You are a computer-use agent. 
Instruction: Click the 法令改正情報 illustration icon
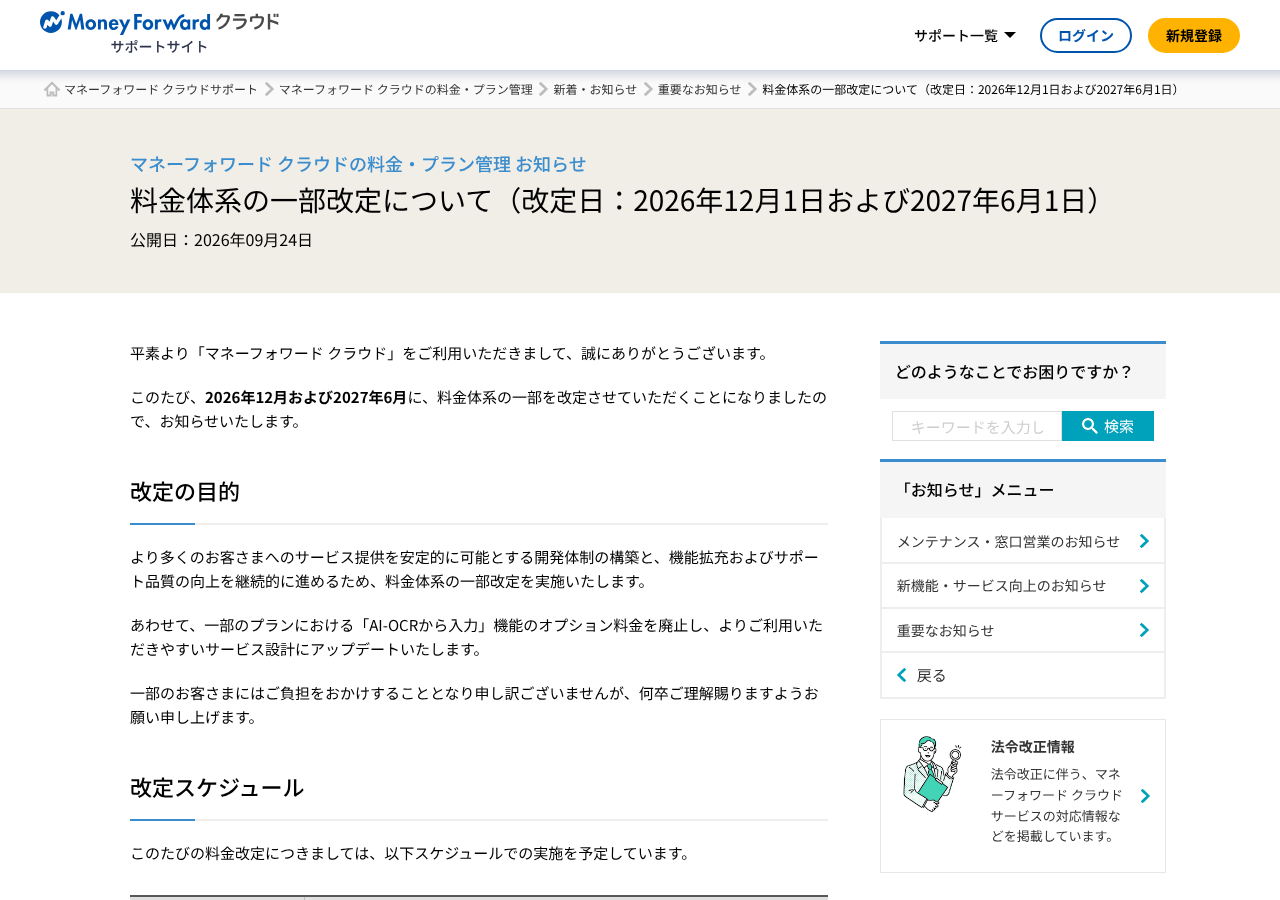tap(932, 774)
